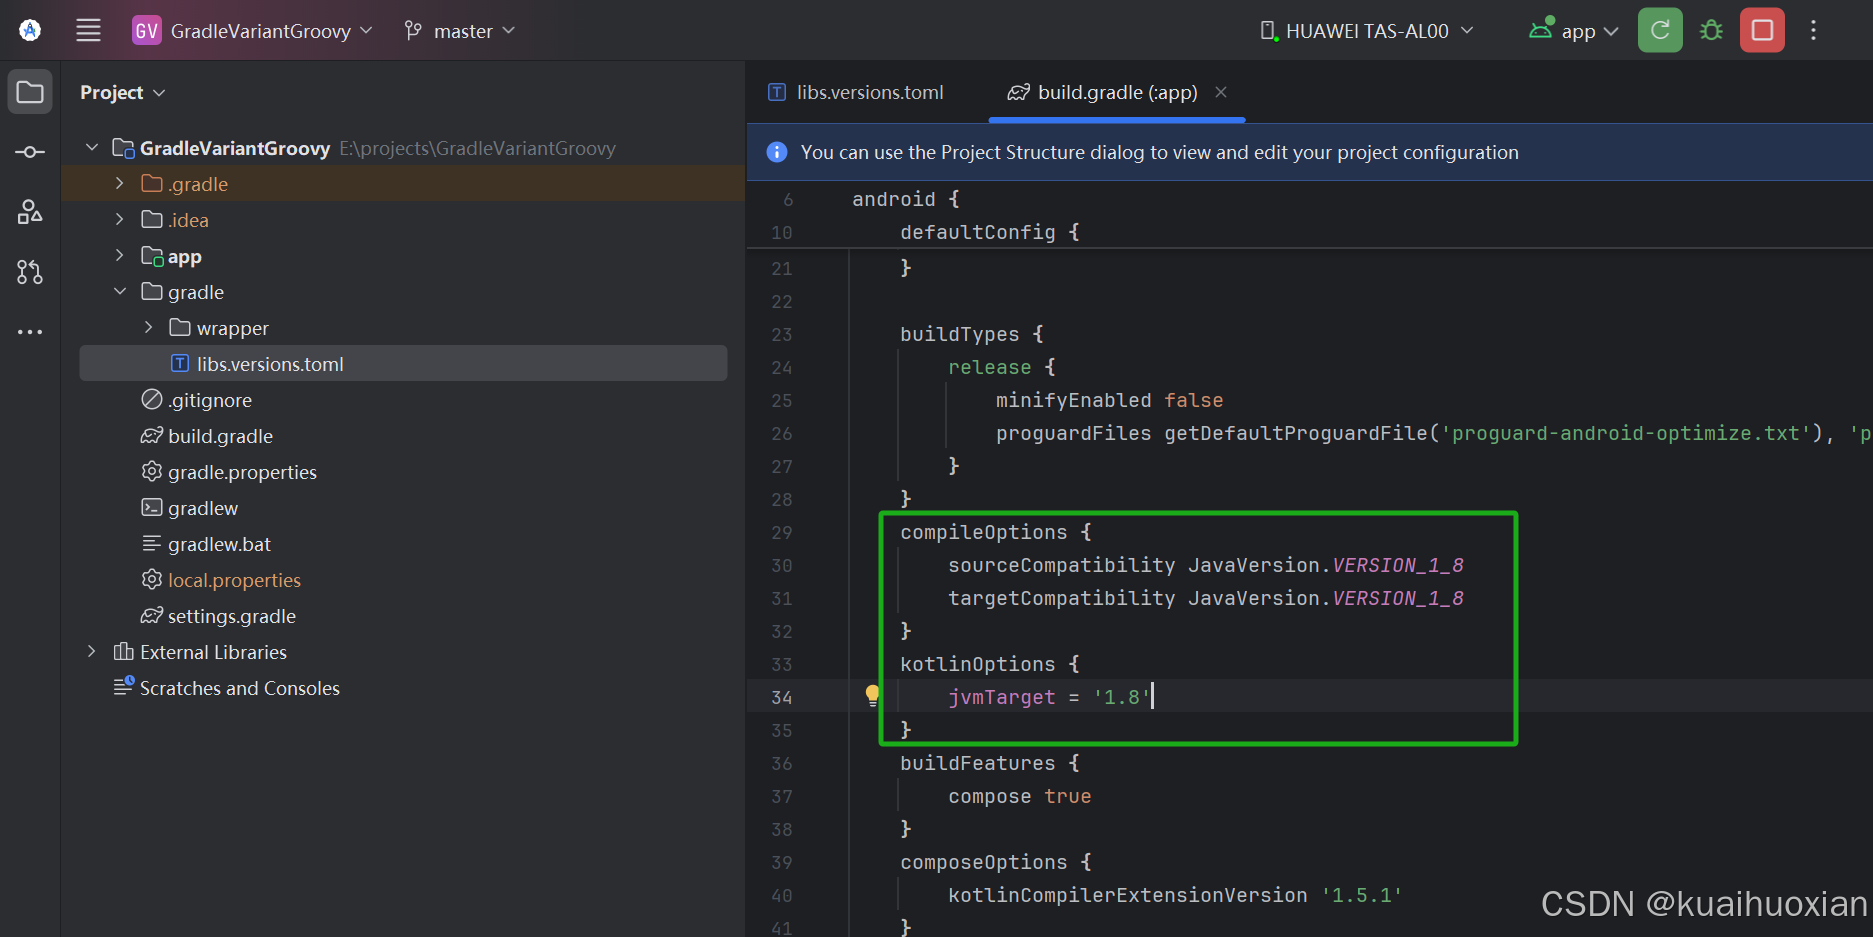Open the Project tool window folder icon

point(29,91)
